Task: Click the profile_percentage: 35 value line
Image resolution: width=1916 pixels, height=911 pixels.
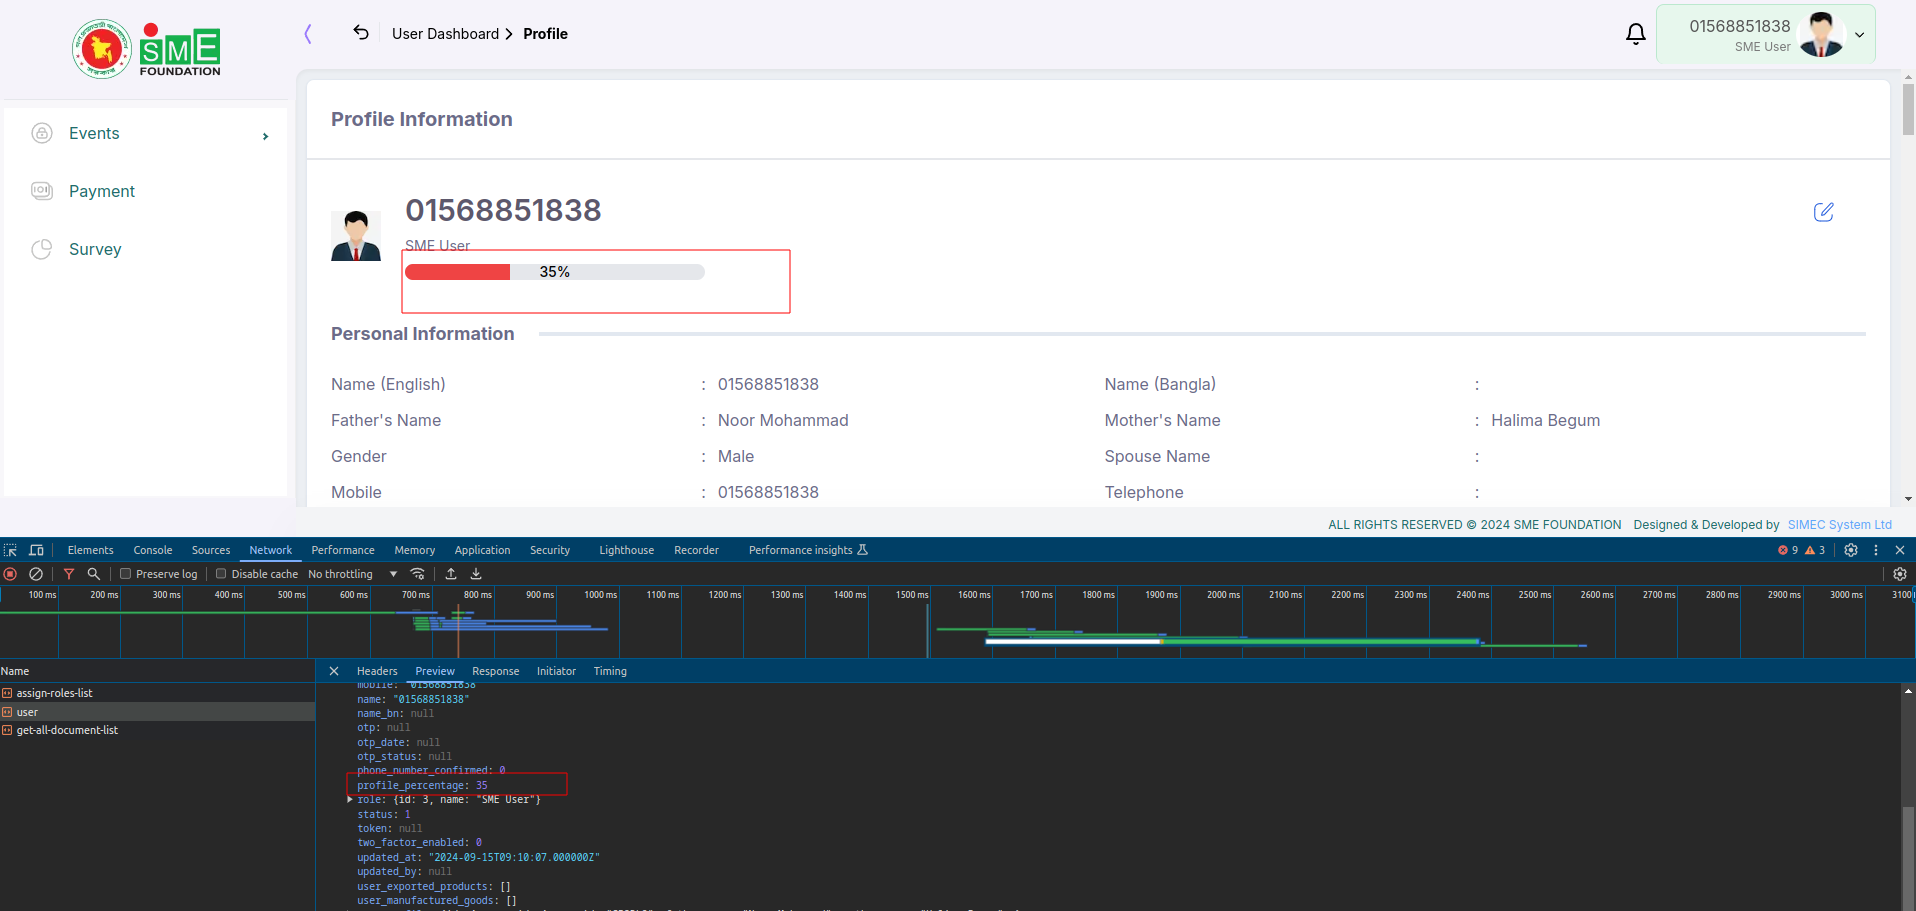Action: pyautogui.click(x=422, y=785)
